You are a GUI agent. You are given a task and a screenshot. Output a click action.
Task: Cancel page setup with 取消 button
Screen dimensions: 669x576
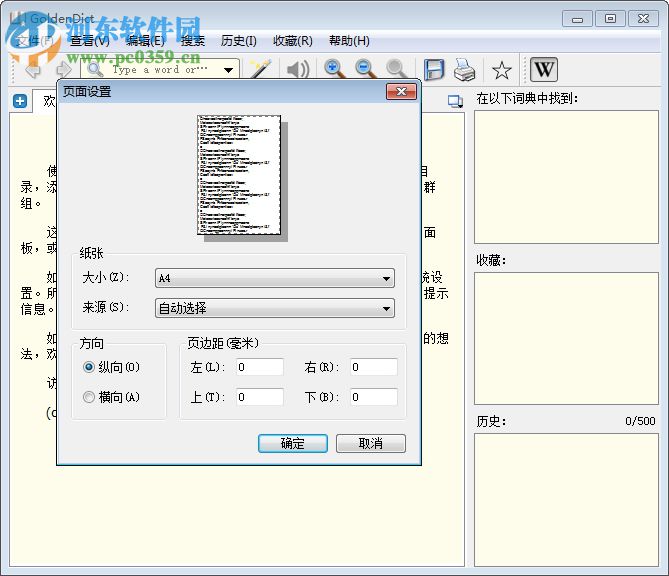pos(371,443)
